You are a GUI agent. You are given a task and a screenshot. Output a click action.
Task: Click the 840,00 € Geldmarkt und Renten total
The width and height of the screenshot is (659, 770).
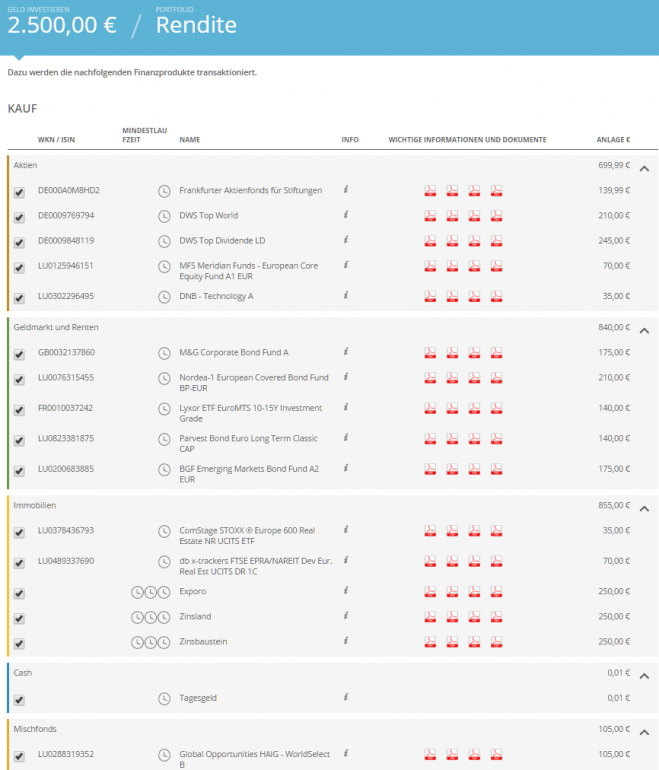point(614,327)
